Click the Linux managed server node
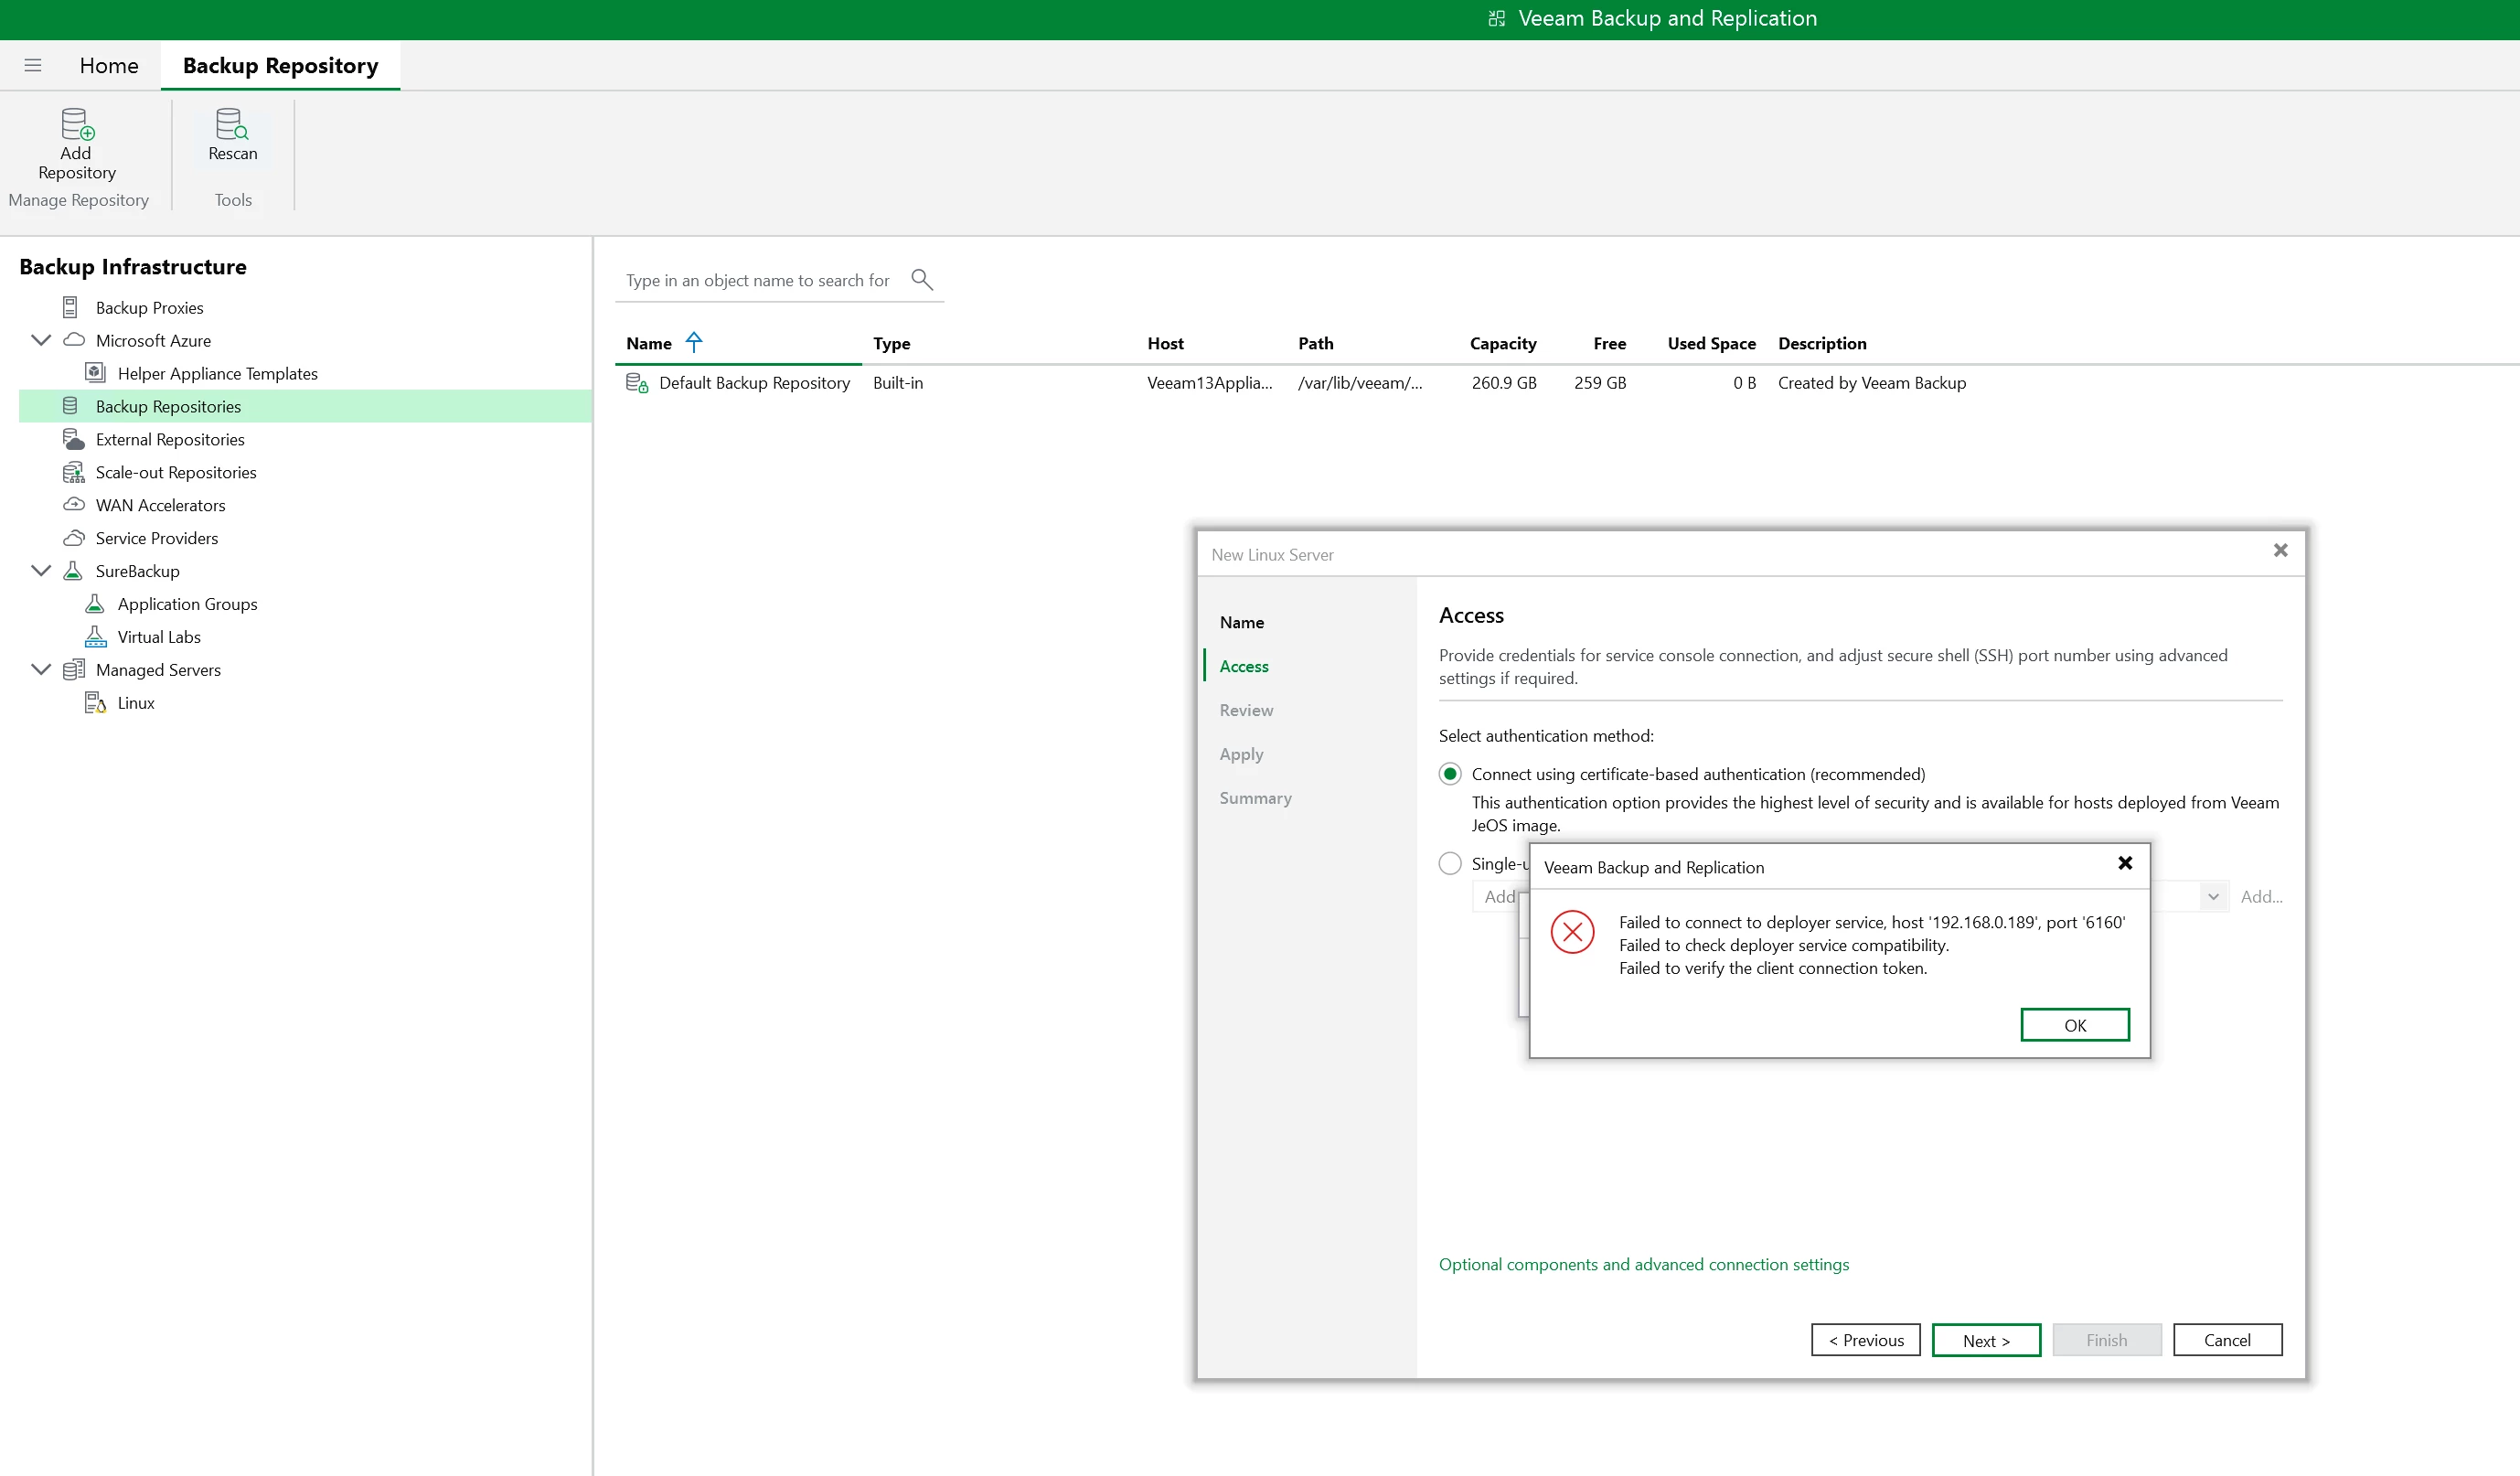The image size is (2520, 1476). 135,703
